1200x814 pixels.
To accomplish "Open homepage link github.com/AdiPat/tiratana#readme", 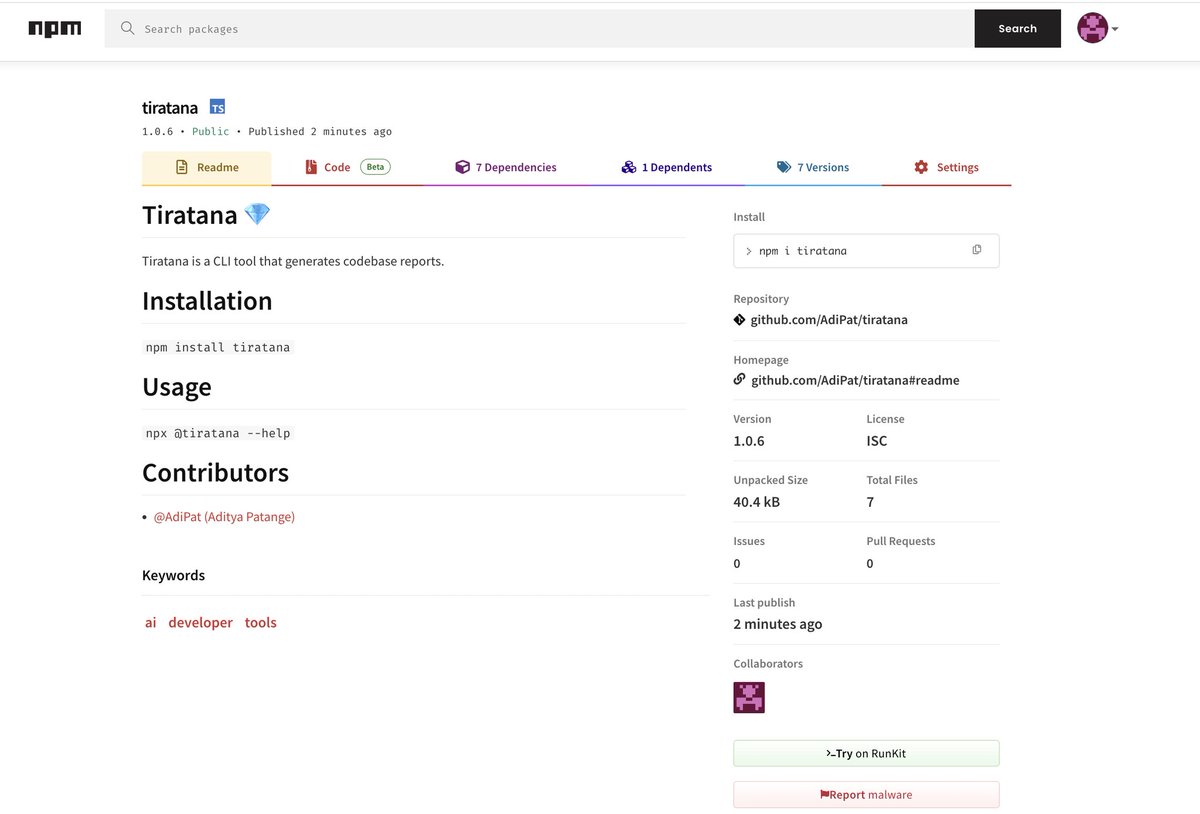I will tap(855, 380).
